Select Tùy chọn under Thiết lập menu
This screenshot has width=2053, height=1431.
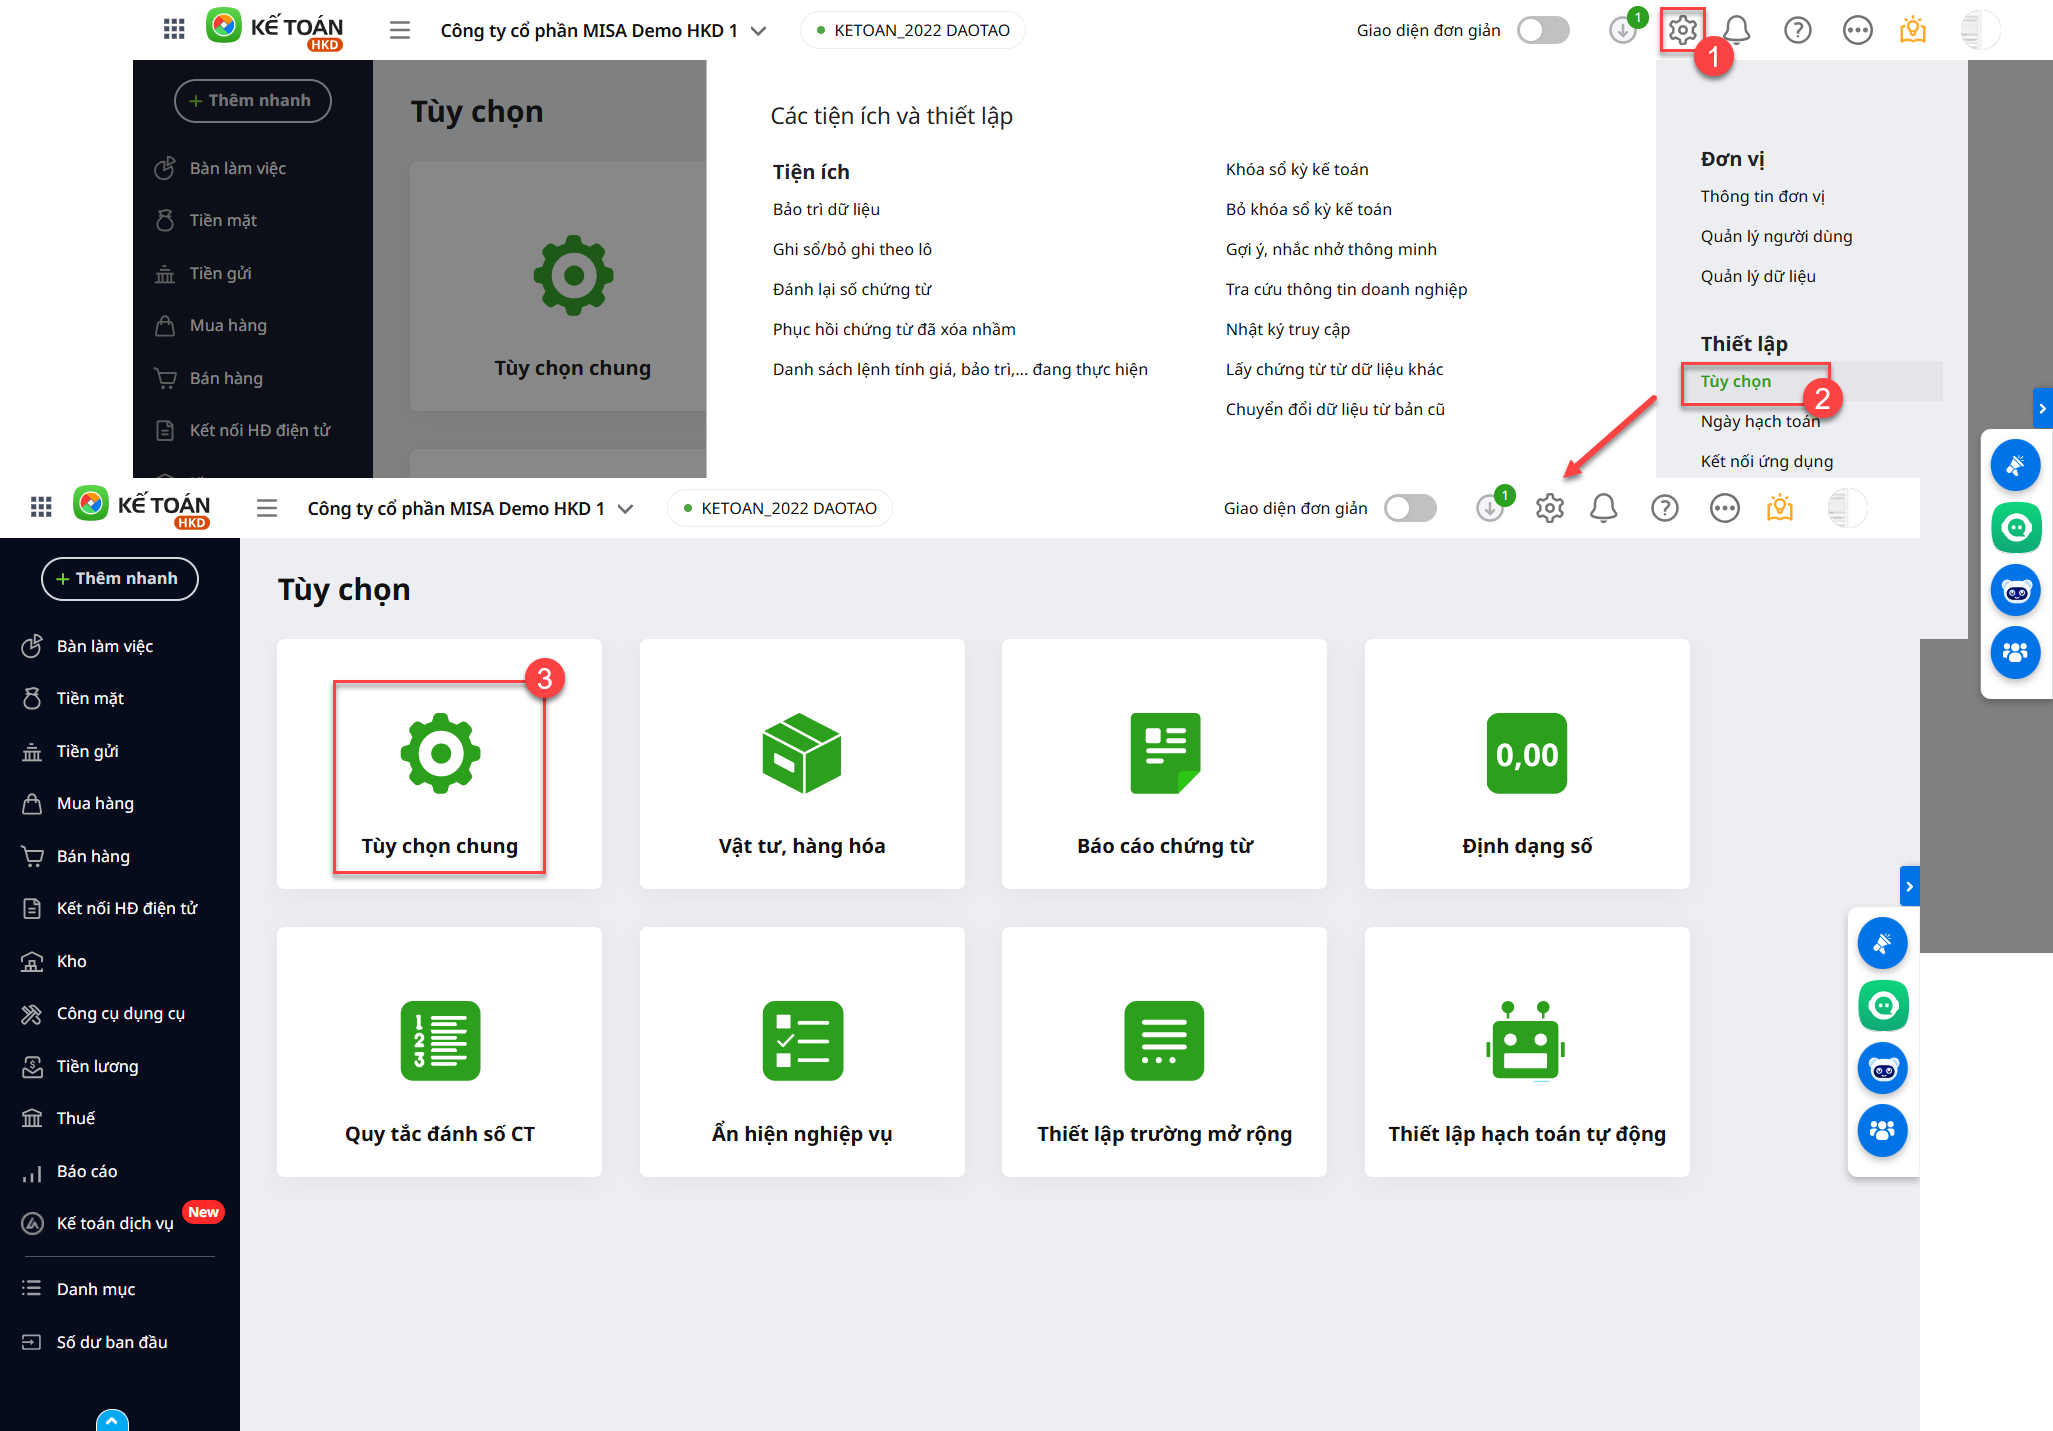click(x=1736, y=381)
